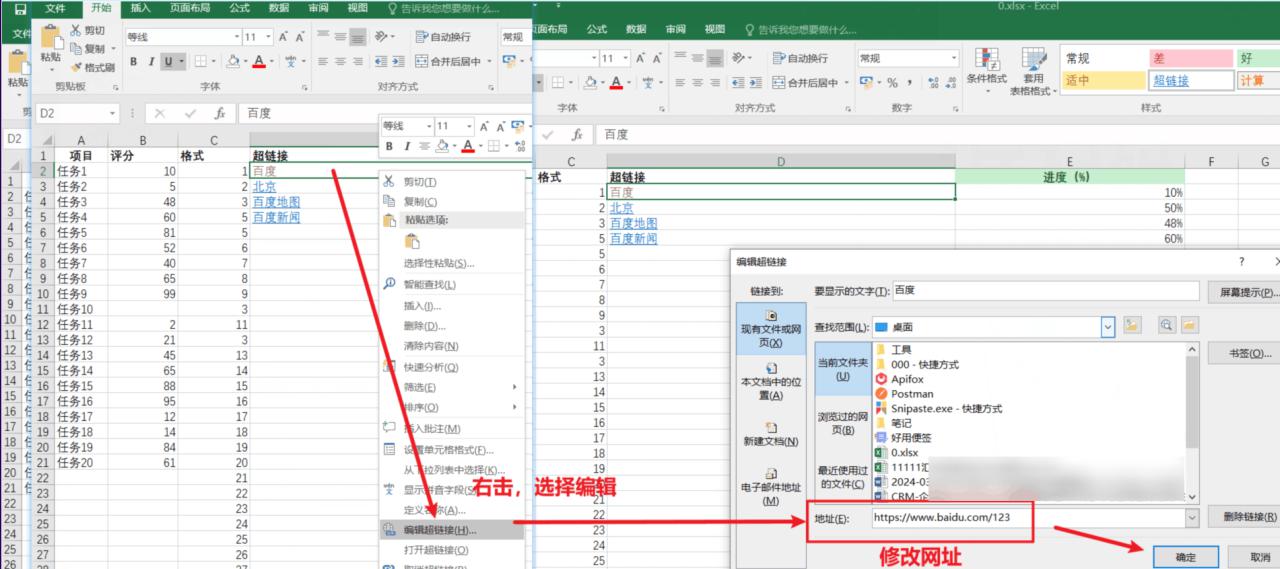The height and width of the screenshot is (569, 1280).
Task: Click the Save icon in the left Excel window
Action: pos(18,8)
